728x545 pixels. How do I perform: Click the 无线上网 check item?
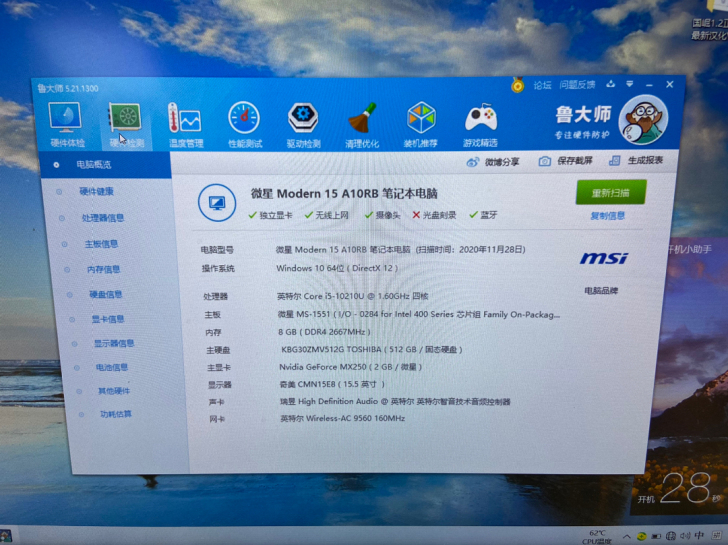[327, 215]
